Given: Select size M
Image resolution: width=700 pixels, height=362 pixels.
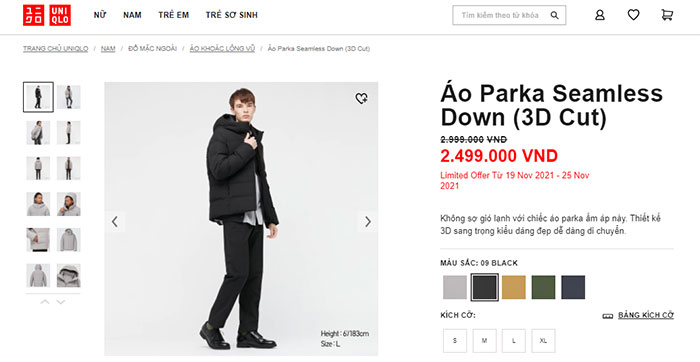Looking at the screenshot, I should click(484, 341).
